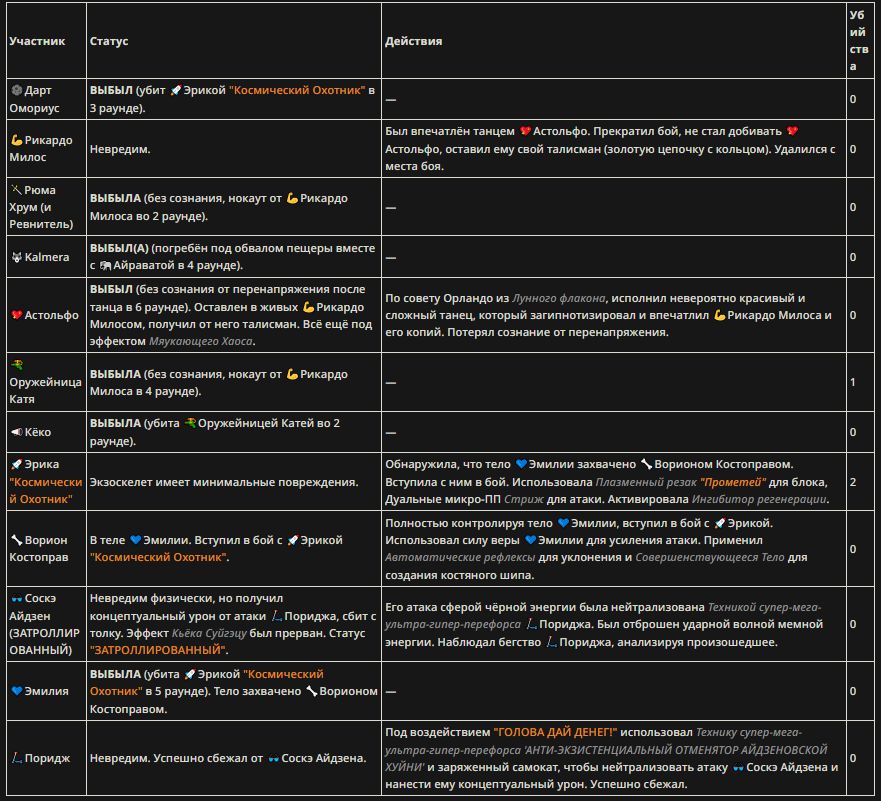Click kill count 0 in Поридж row
Screen dimensions: 881x801
pos(853,758)
